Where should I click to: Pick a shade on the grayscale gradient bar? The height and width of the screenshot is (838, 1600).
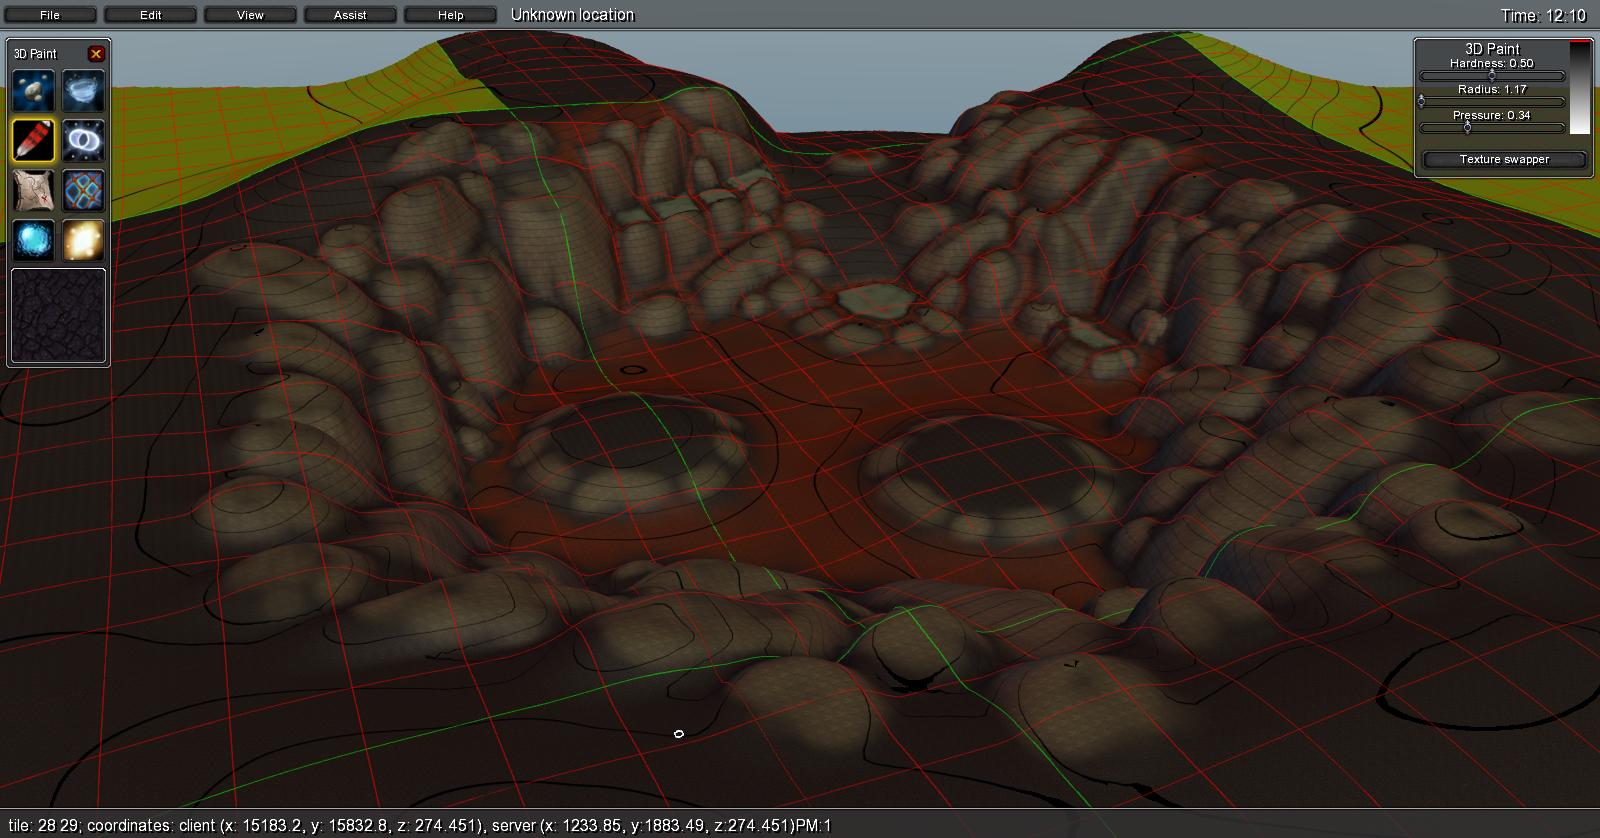tap(1579, 90)
